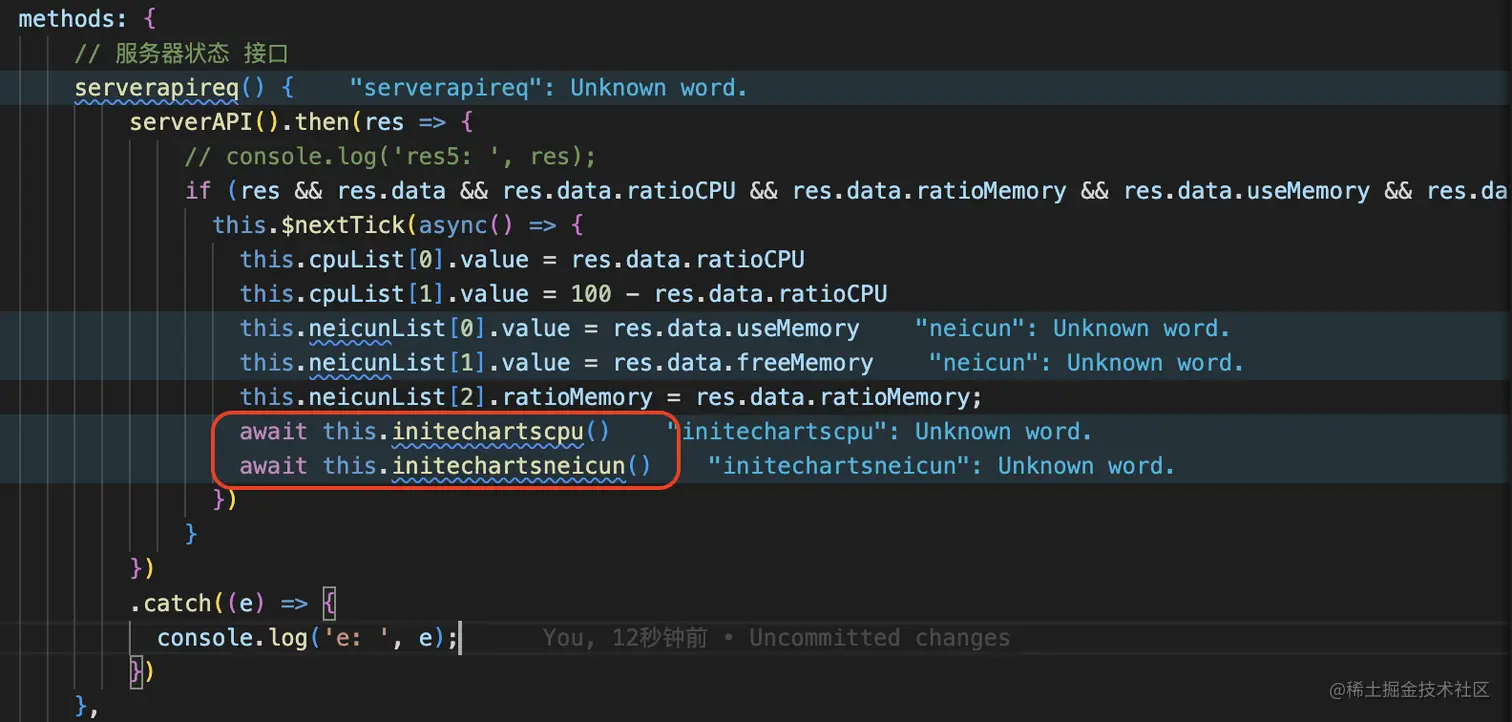Click the 'You, 12秒钟前 • Uncommitted changes' blame annotation
This screenshot has height=722, width=1512.
coord(776,638)
